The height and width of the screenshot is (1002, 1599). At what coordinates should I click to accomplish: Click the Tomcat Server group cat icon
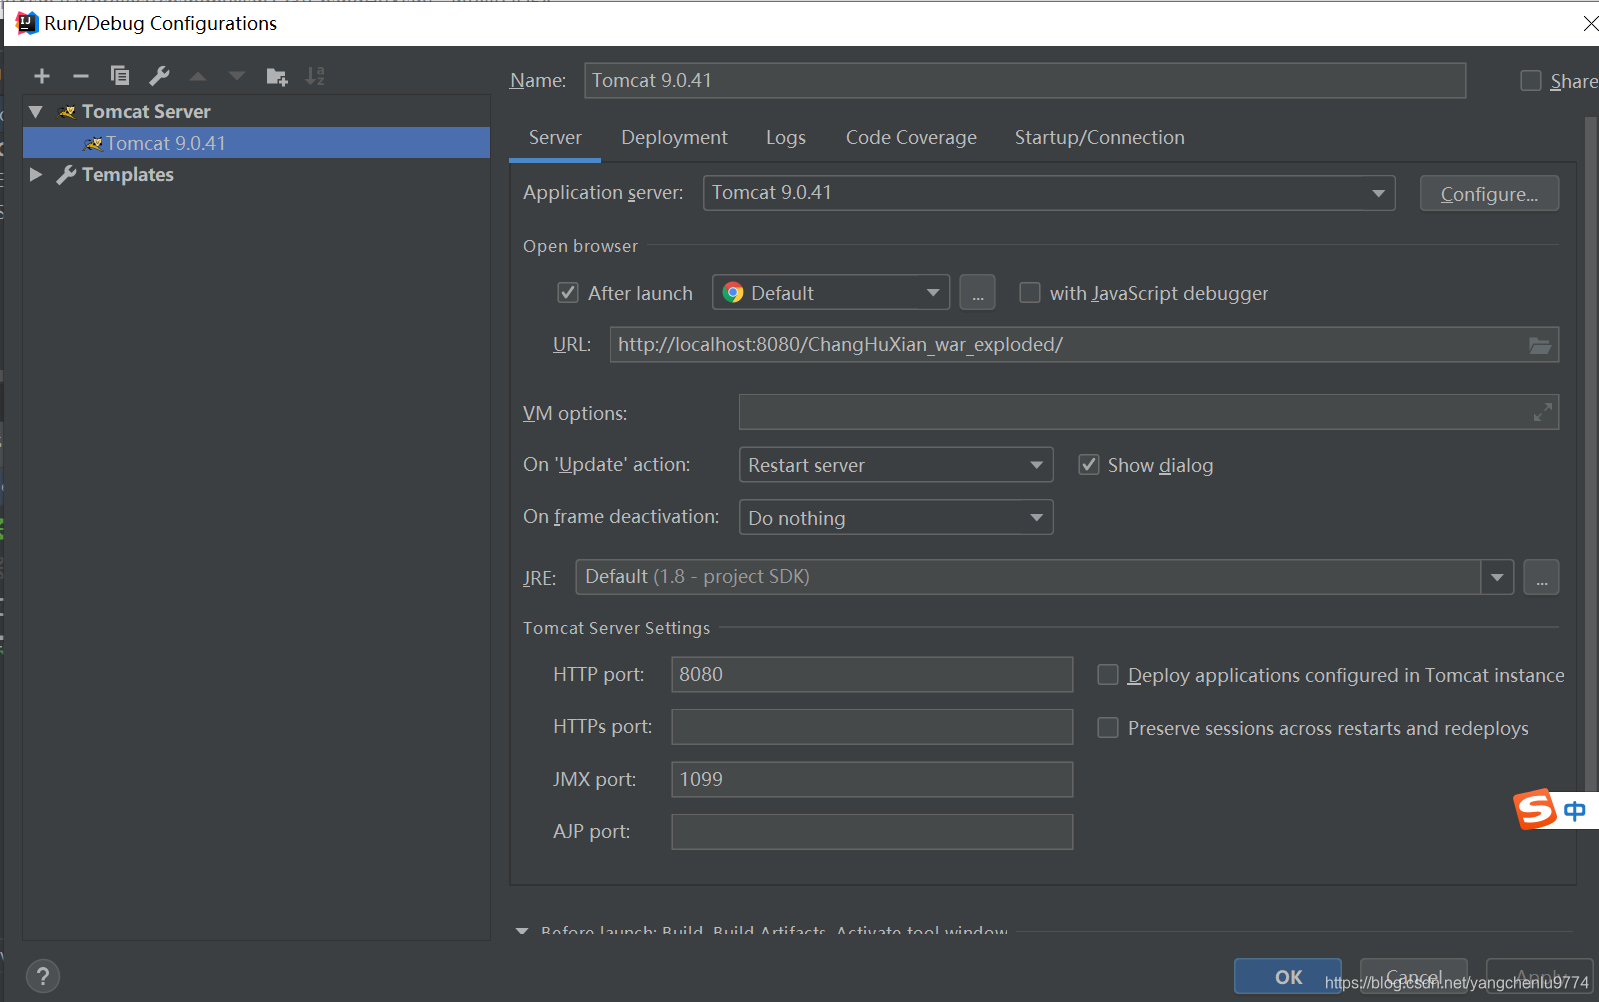[x=67, y=112]
